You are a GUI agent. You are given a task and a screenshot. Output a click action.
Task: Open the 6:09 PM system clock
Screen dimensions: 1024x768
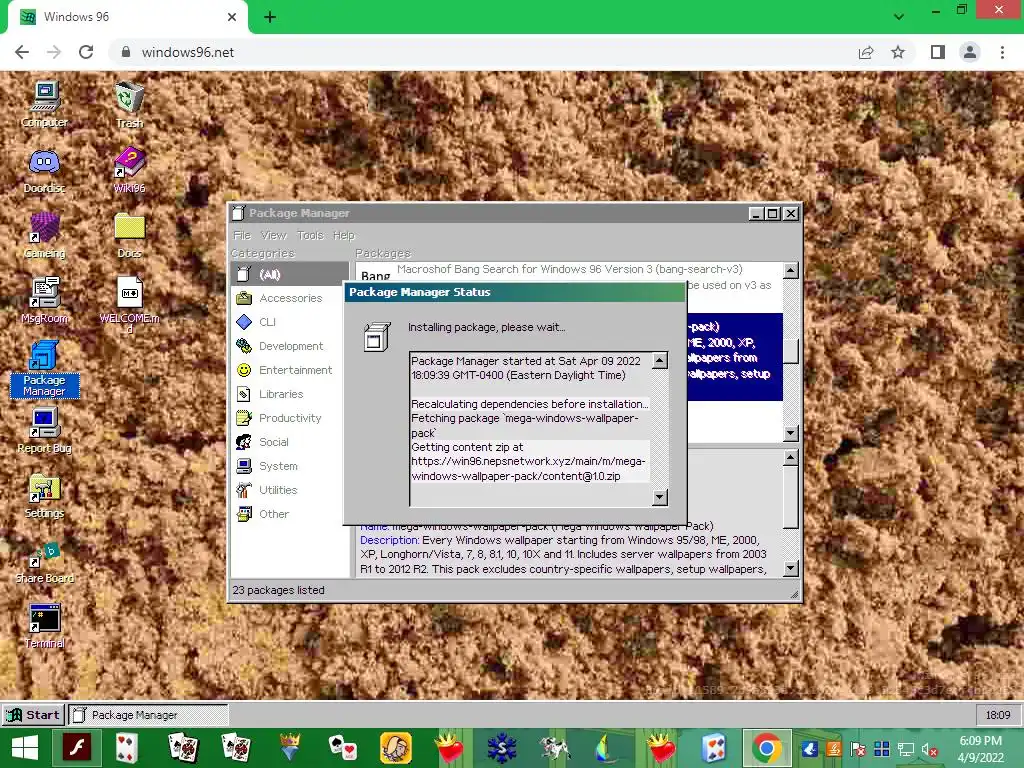tap(981, 748)
